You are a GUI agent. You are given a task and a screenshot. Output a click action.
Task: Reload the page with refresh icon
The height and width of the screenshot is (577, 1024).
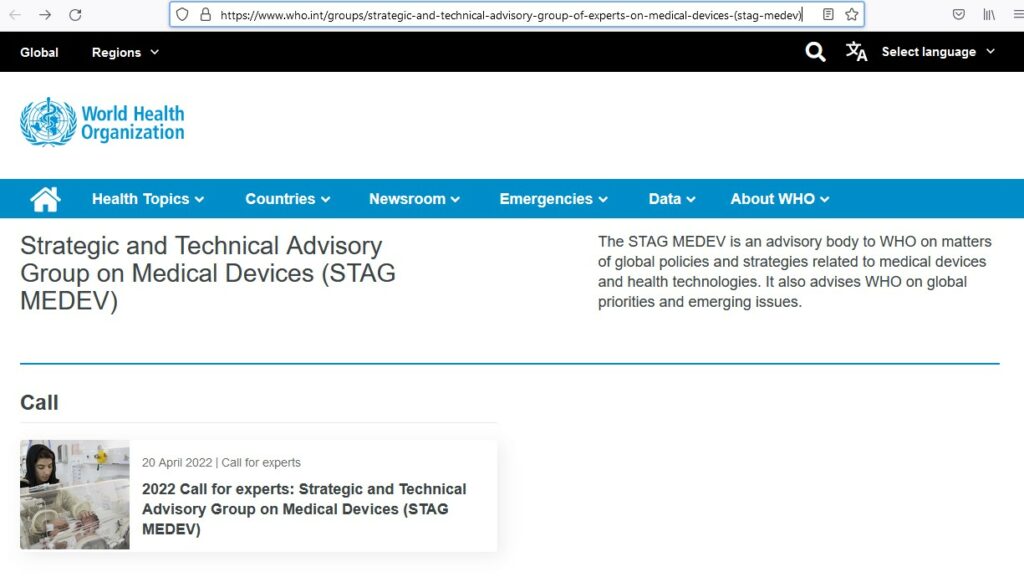point(75,15)
